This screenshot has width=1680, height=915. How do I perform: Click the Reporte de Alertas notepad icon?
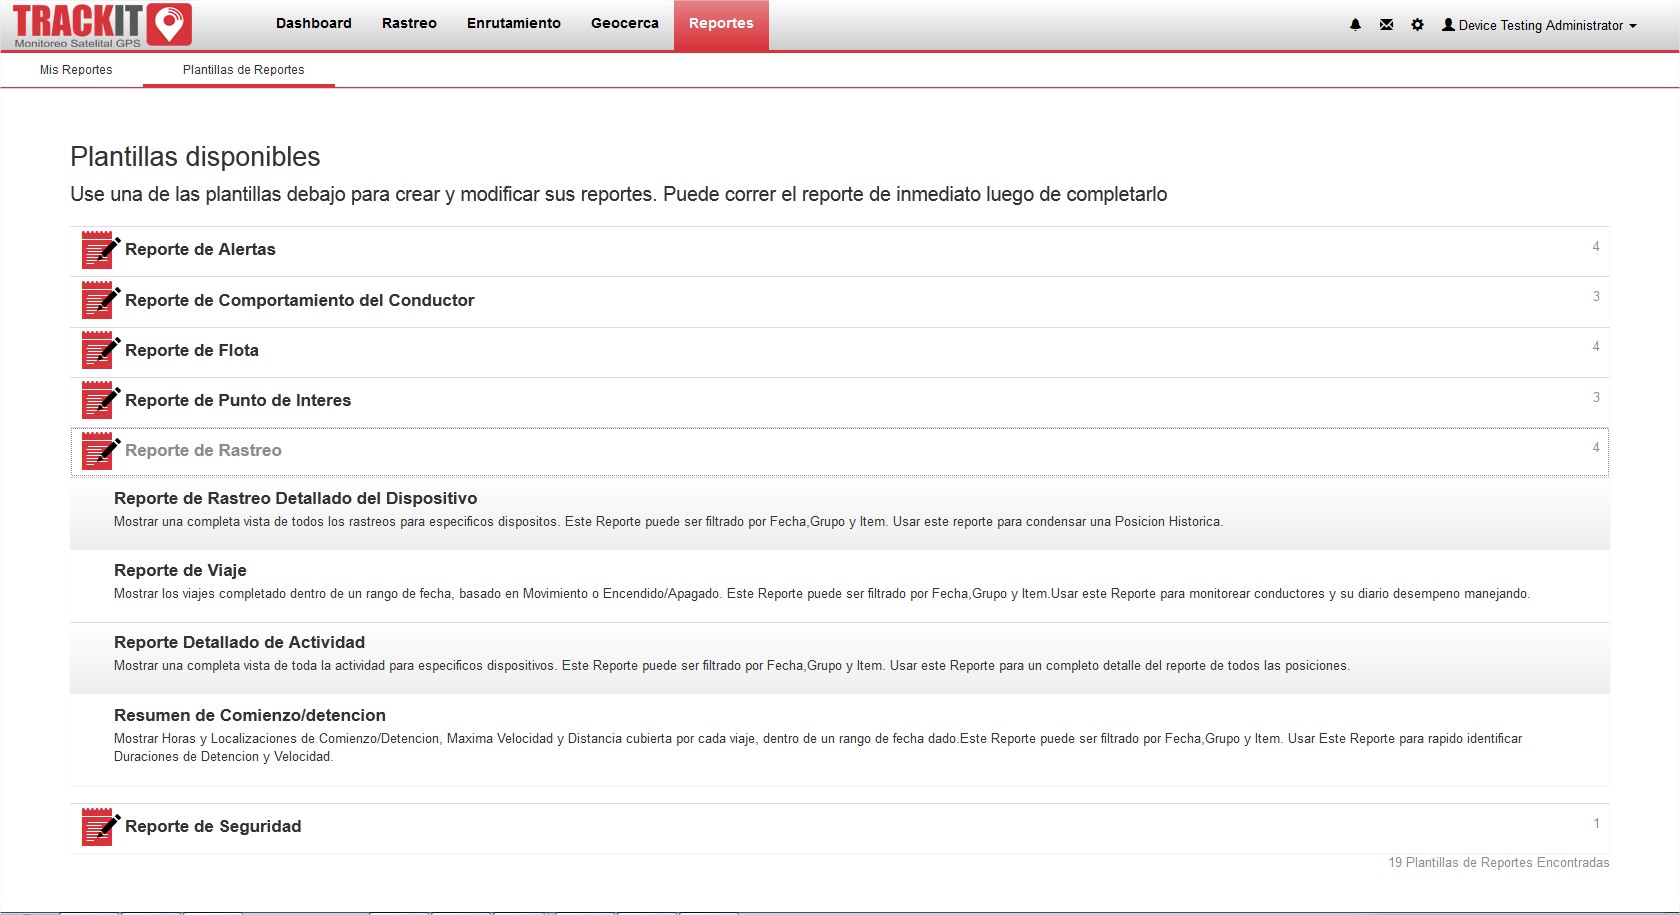point(100,250)
